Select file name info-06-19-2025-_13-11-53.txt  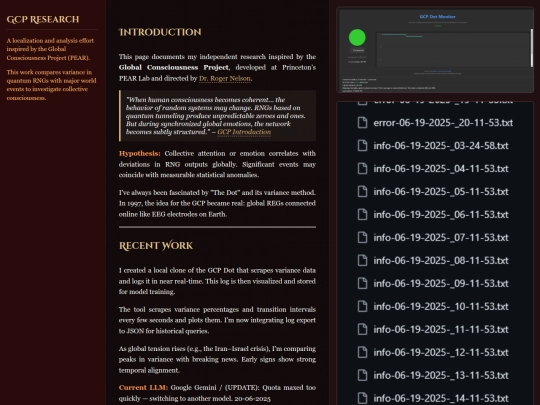point(441,375)
